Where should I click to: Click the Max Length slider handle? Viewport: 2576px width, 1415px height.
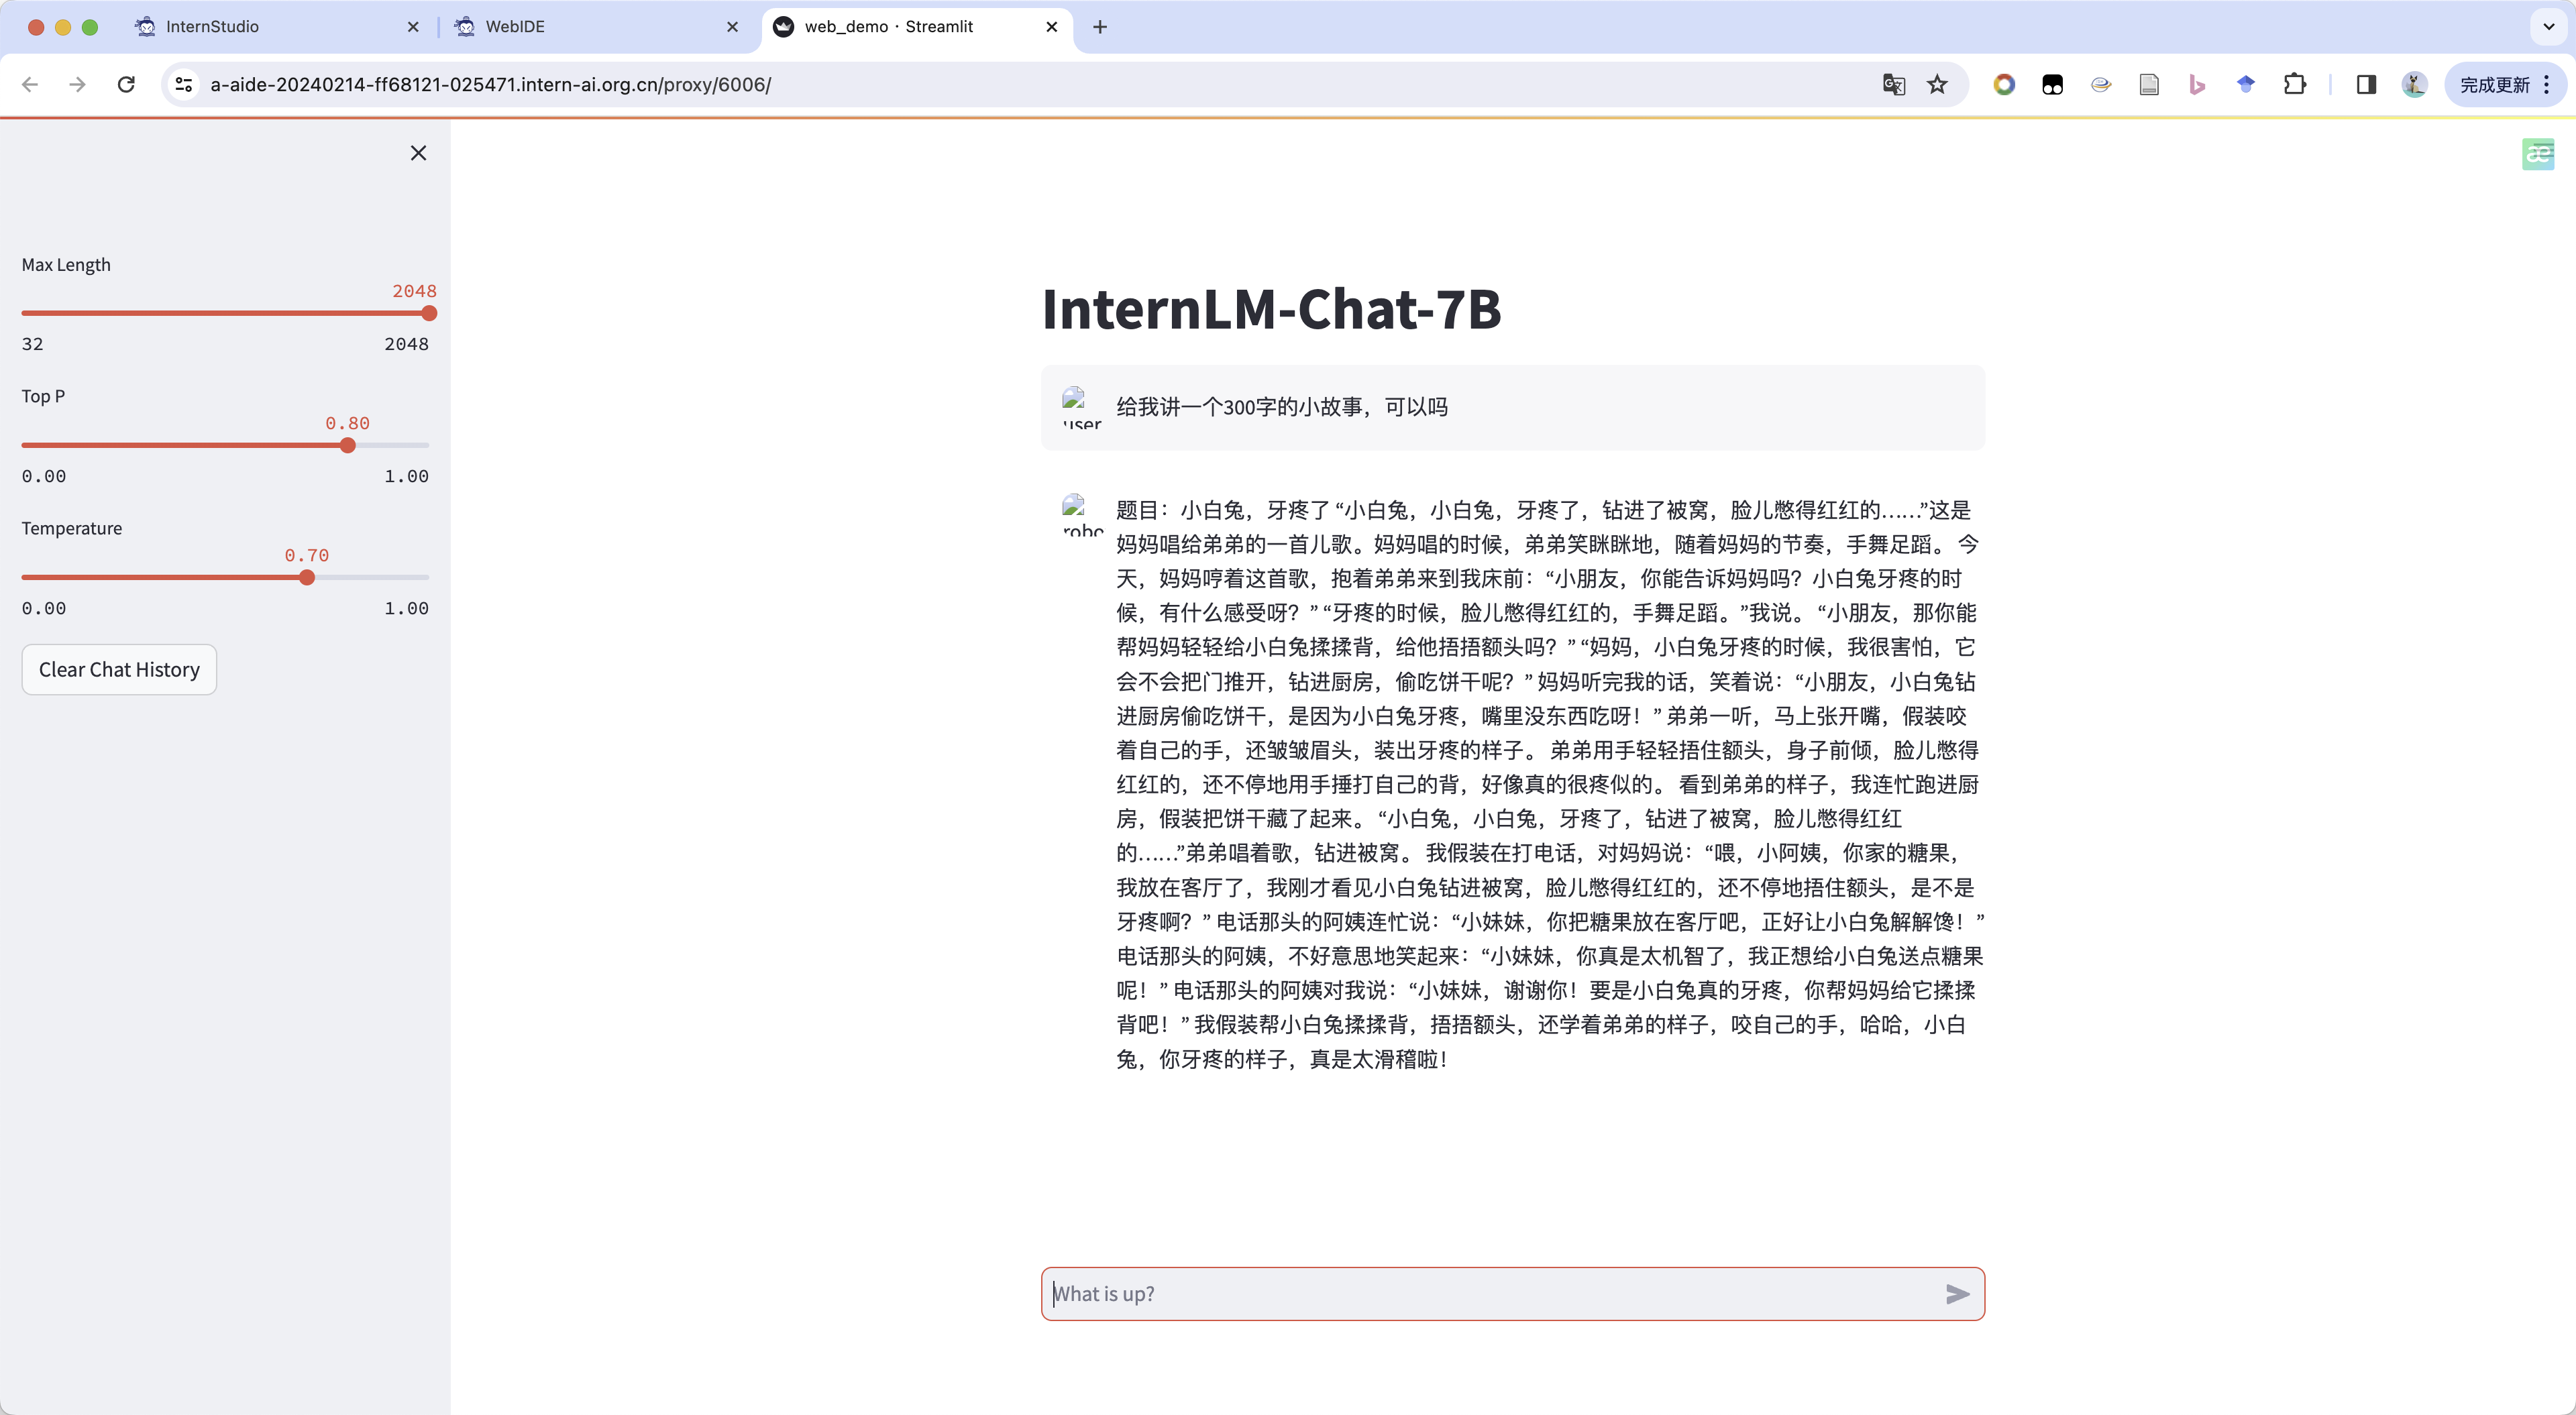point(429,314)
